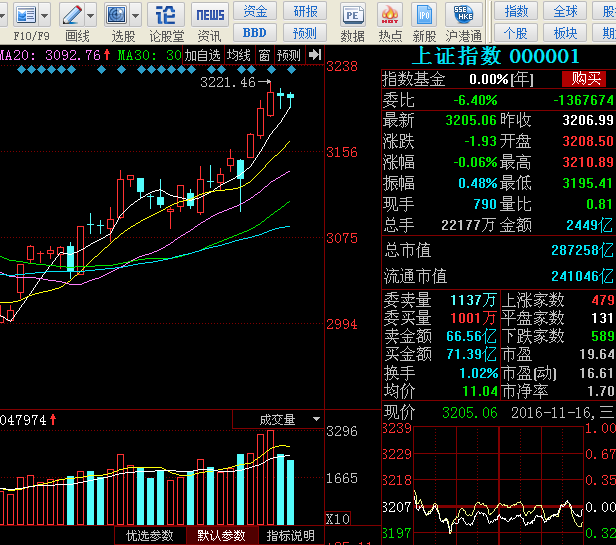Expand the dropdown arrow beside 选股
The height and width of the screenshot is (545, 616).
136,15
